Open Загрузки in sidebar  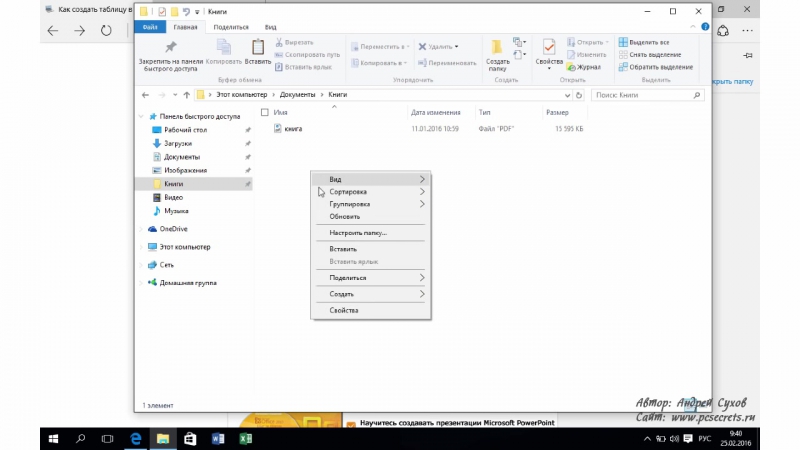pyautogui.click(x=178, y=143)
